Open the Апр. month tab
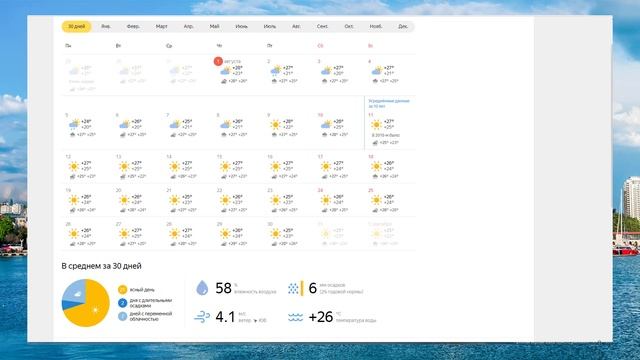The height and width of the screenshot is (360, 640). tap(188, 27)
